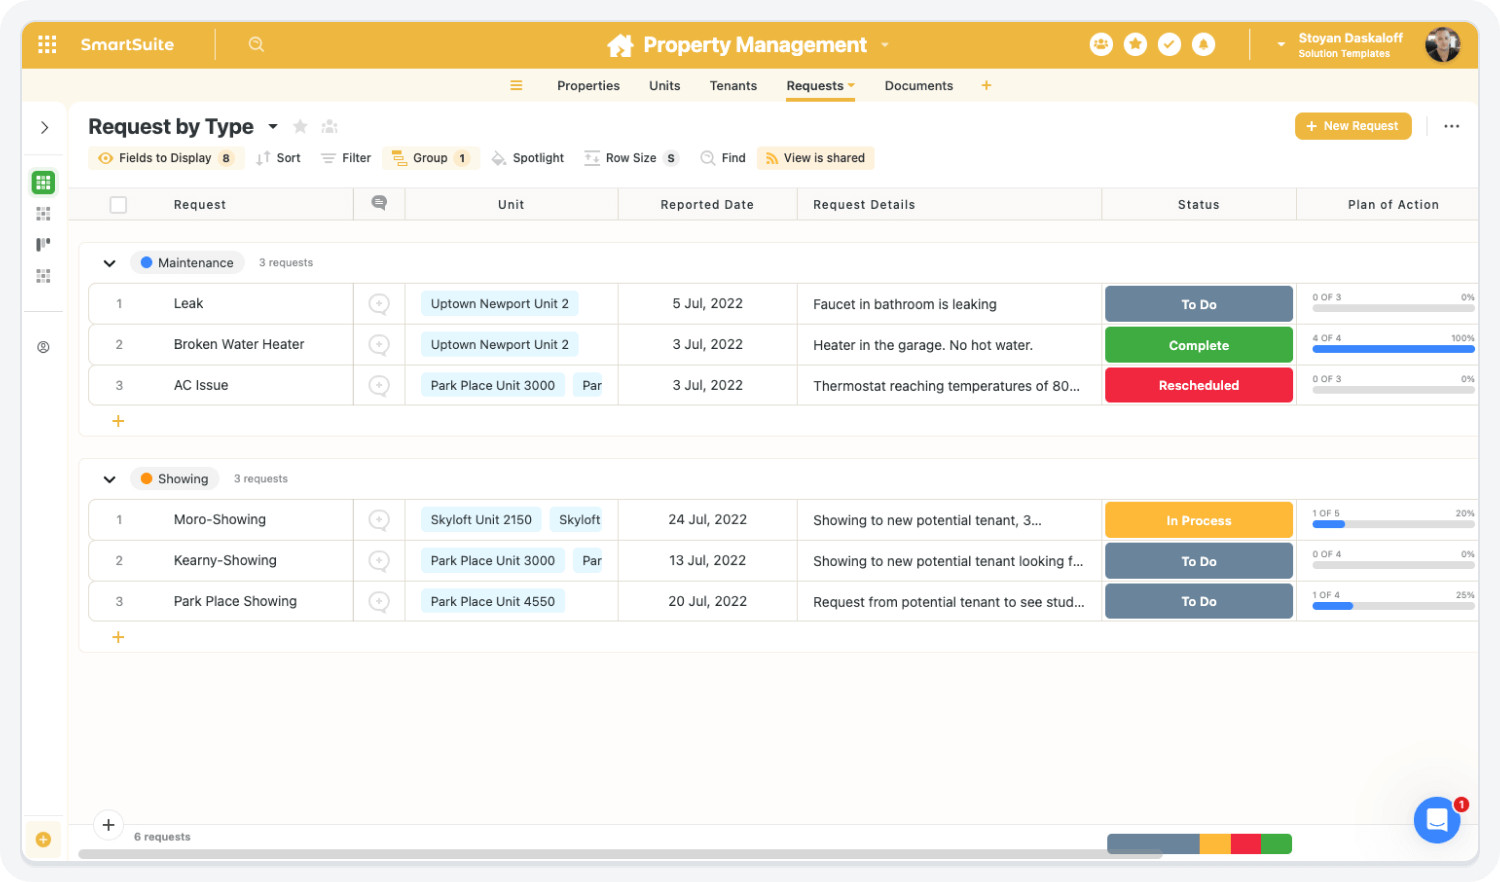This screenshot has width=1500, height=882.
Task: Add a row under Showing group
Action: tap(118, 637)
